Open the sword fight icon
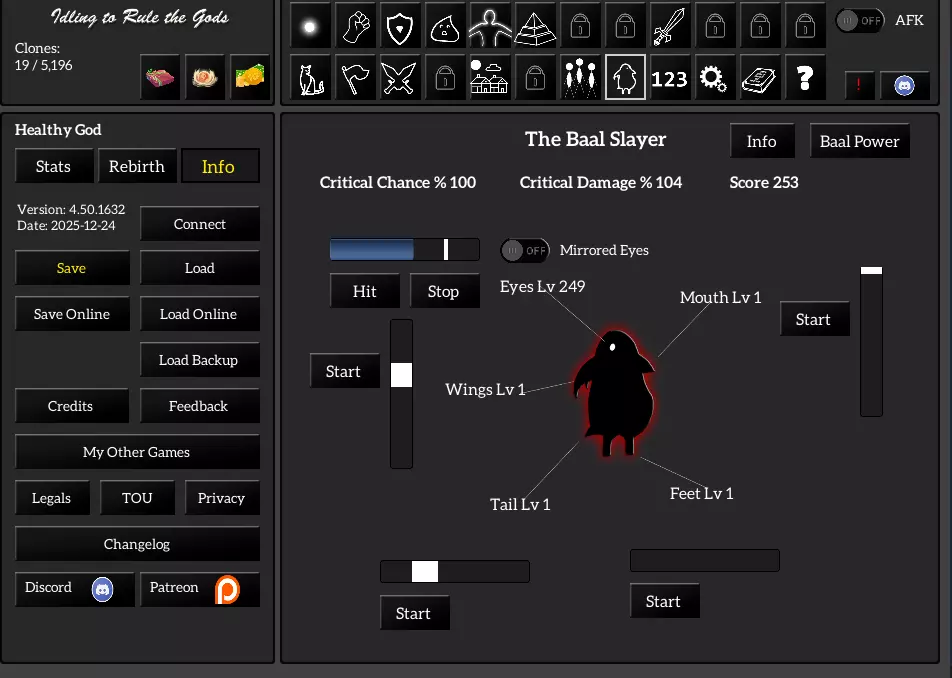The image size is (952, 678). pos(670,26)
